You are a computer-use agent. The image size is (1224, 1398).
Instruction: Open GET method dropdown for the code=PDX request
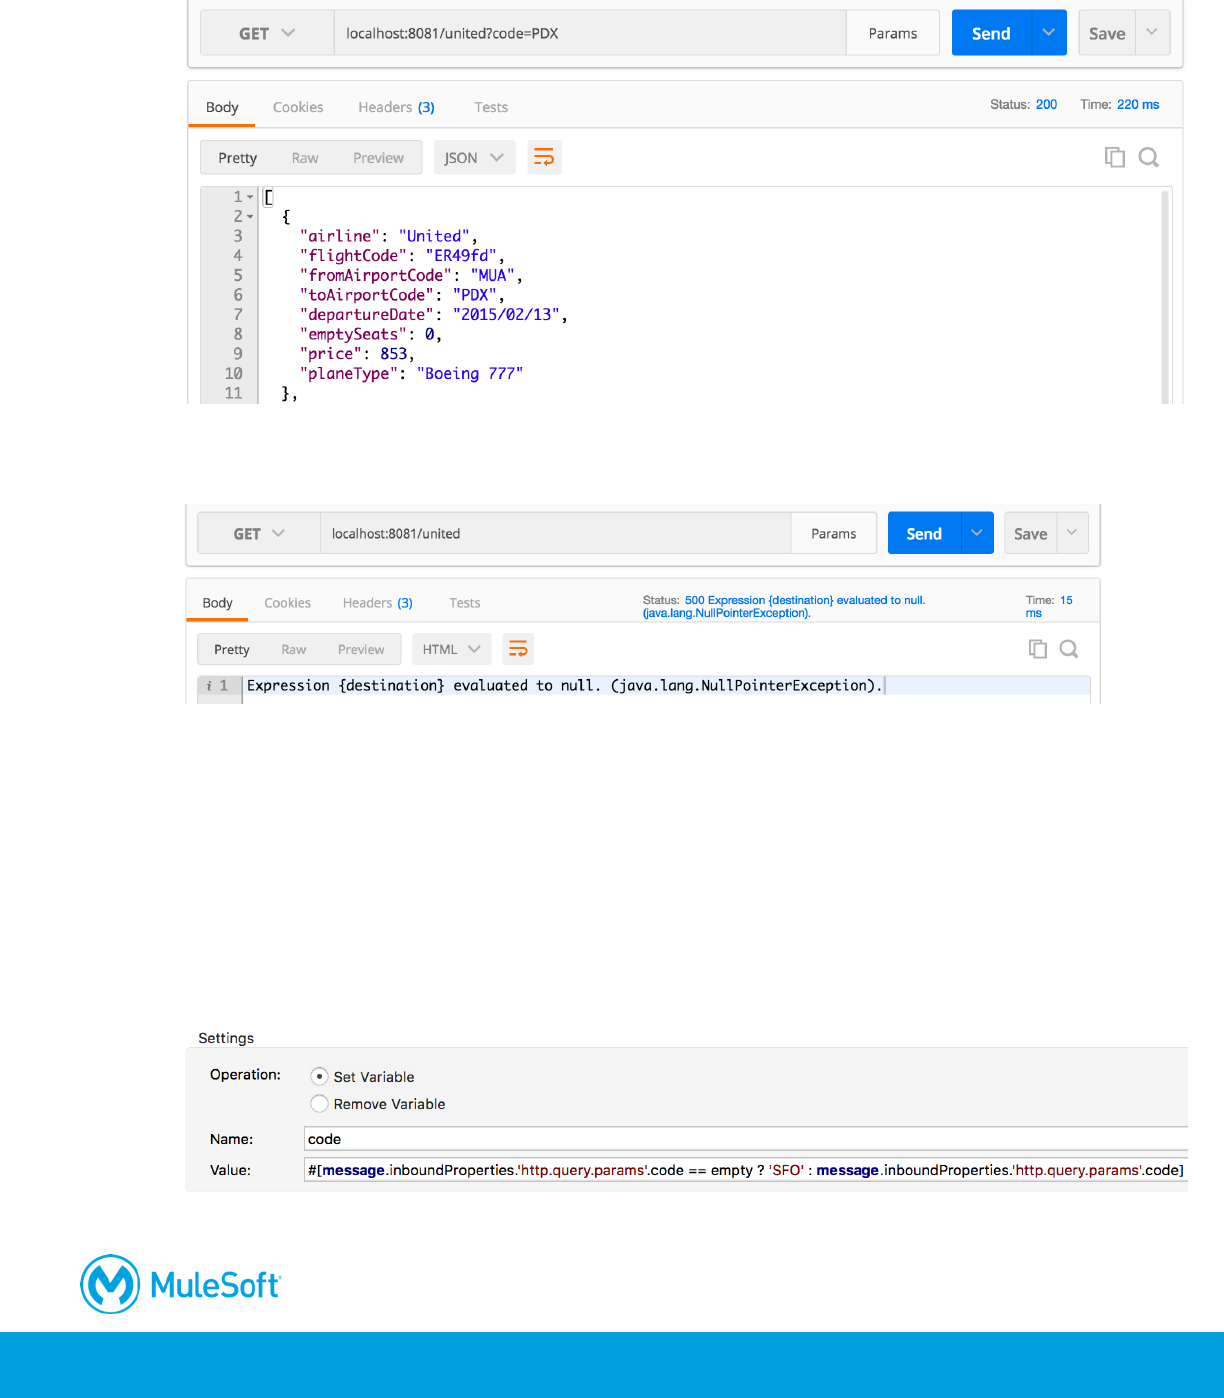point(267,33)
